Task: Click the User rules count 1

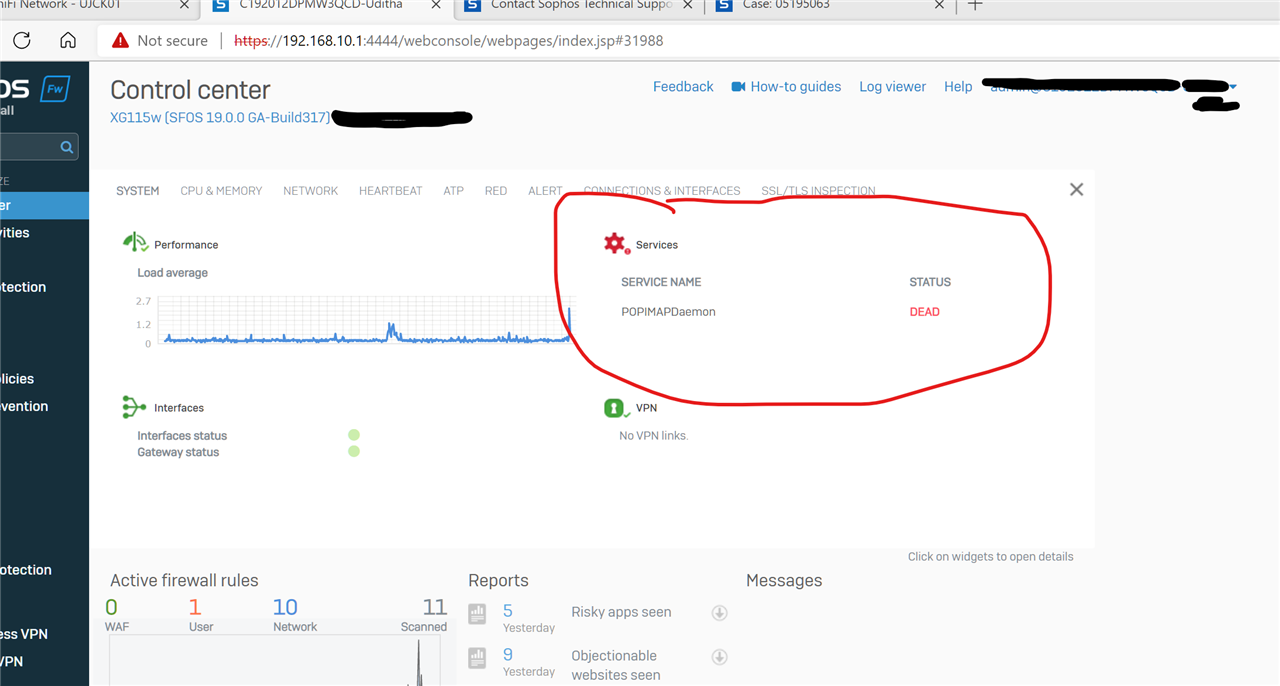Action: (x=195, y=607)
